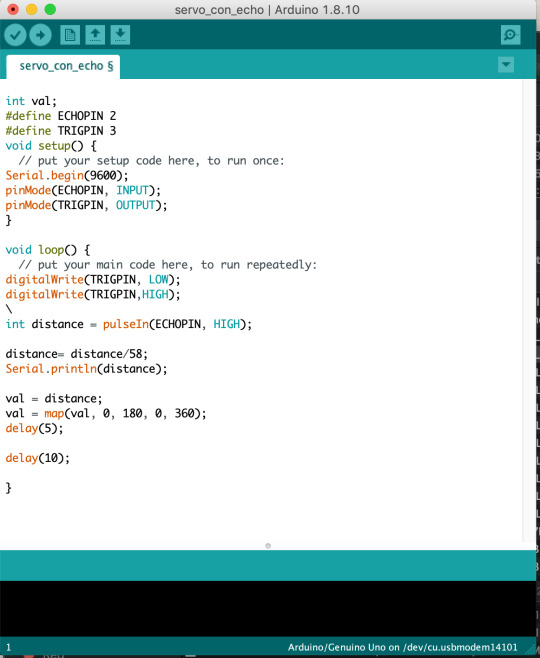Screen dimensions: 540x658
Task: Click '#define TRIGPIN 3' line
Action: coord(61,131)
